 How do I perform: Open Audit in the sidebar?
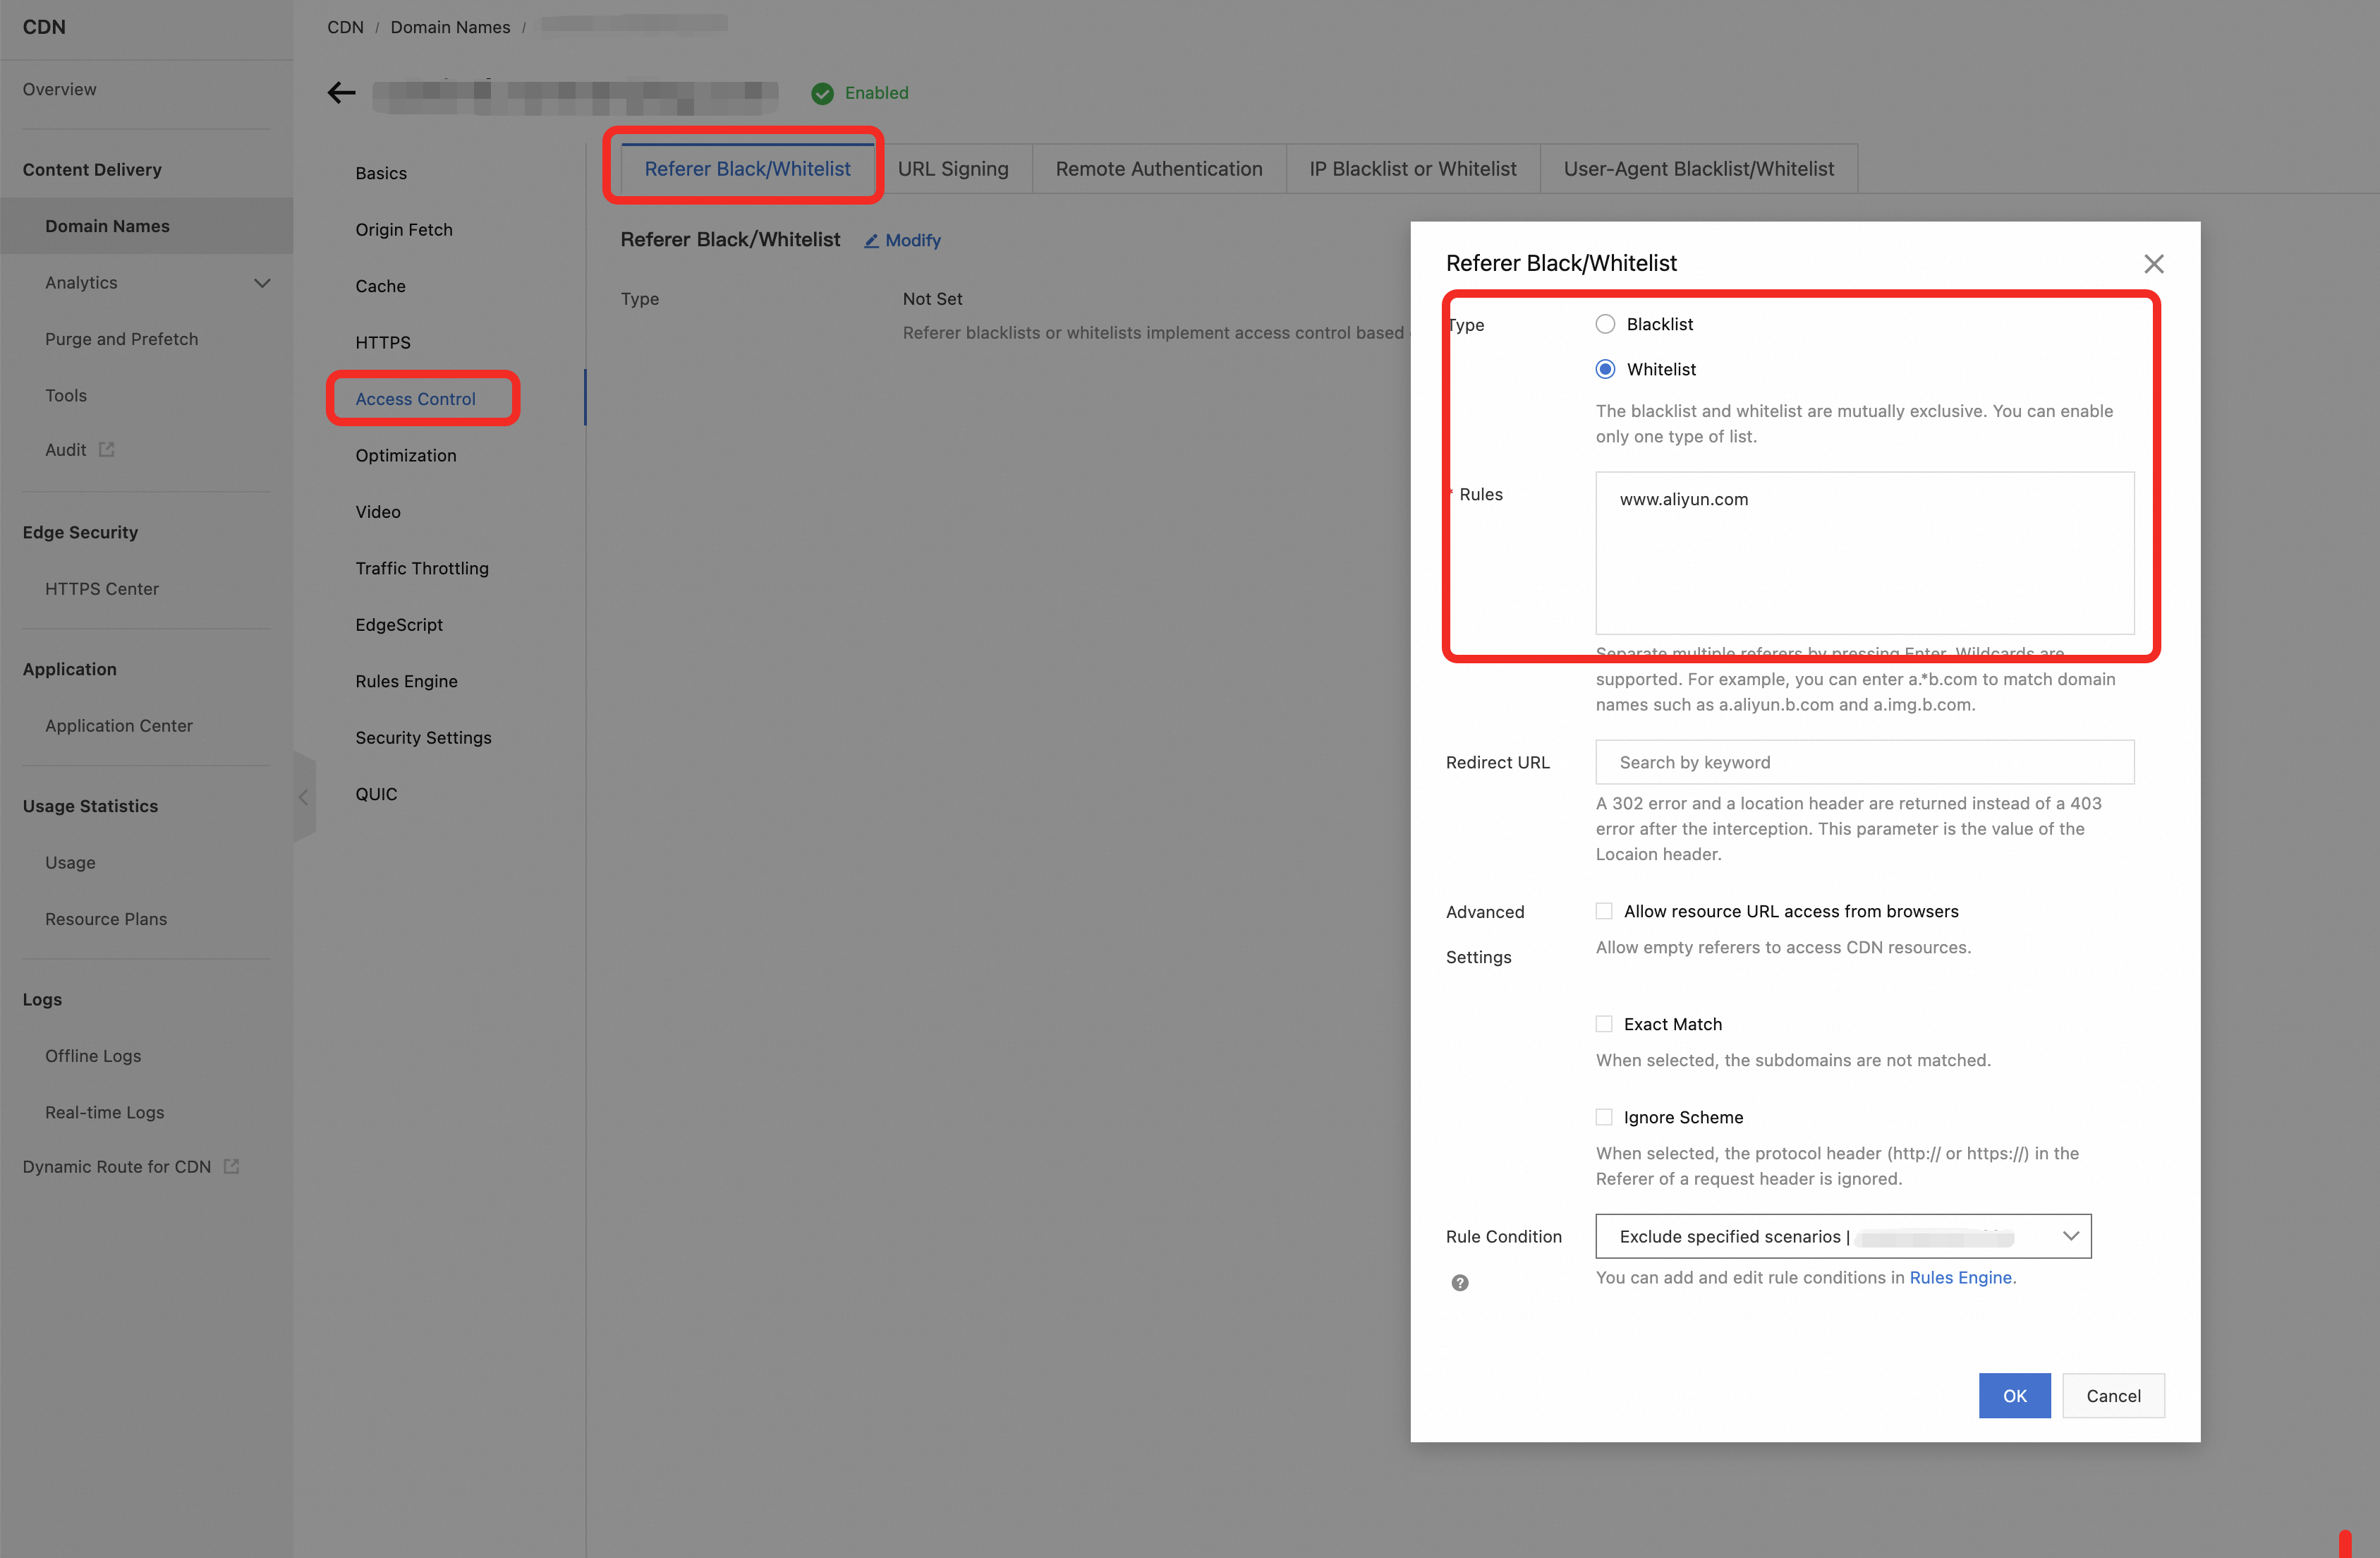coord(66,451)
